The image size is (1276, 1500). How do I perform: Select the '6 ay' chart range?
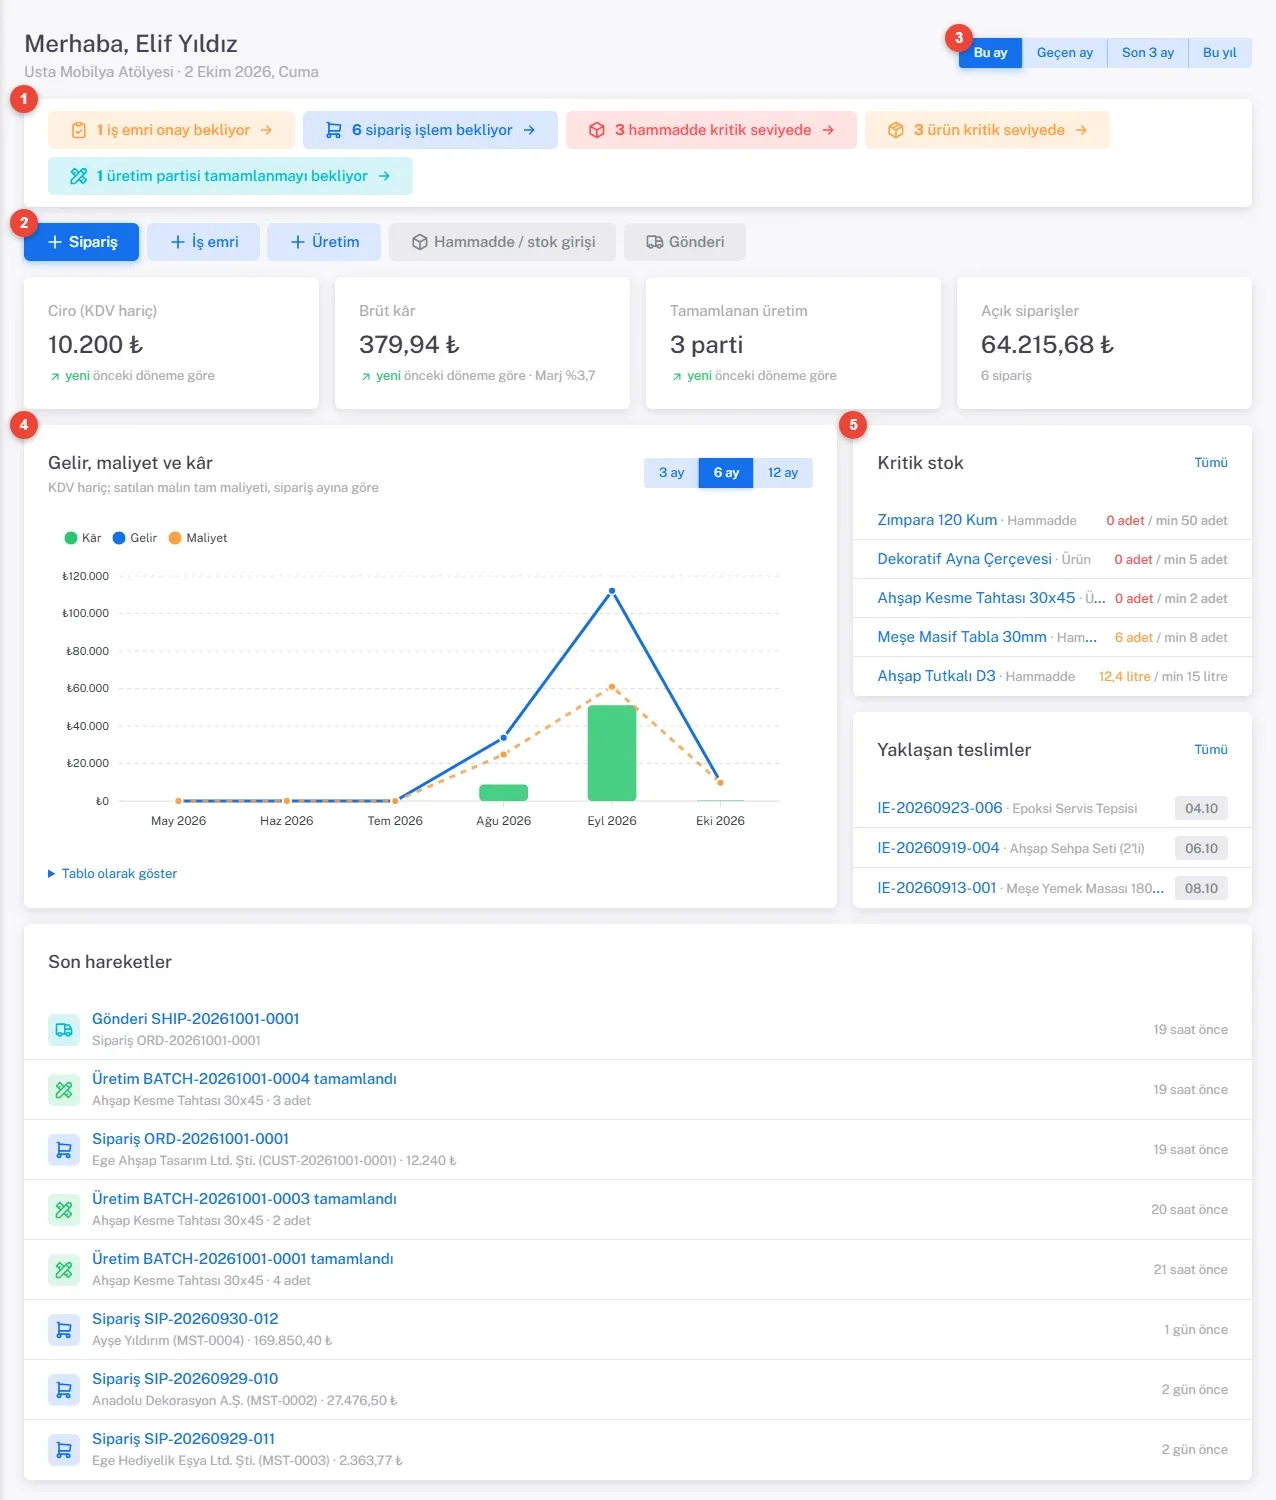(x=726, y=473)
